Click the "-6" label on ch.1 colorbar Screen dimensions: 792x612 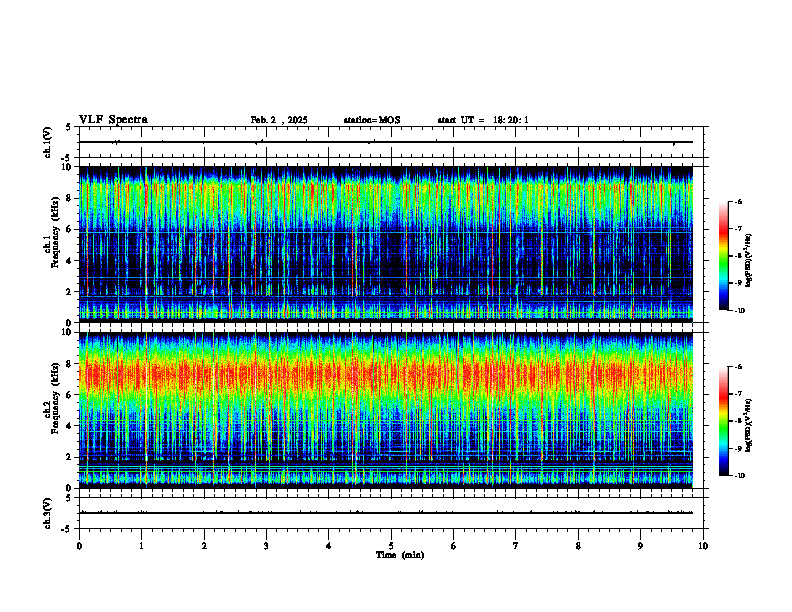pos(738,202)
